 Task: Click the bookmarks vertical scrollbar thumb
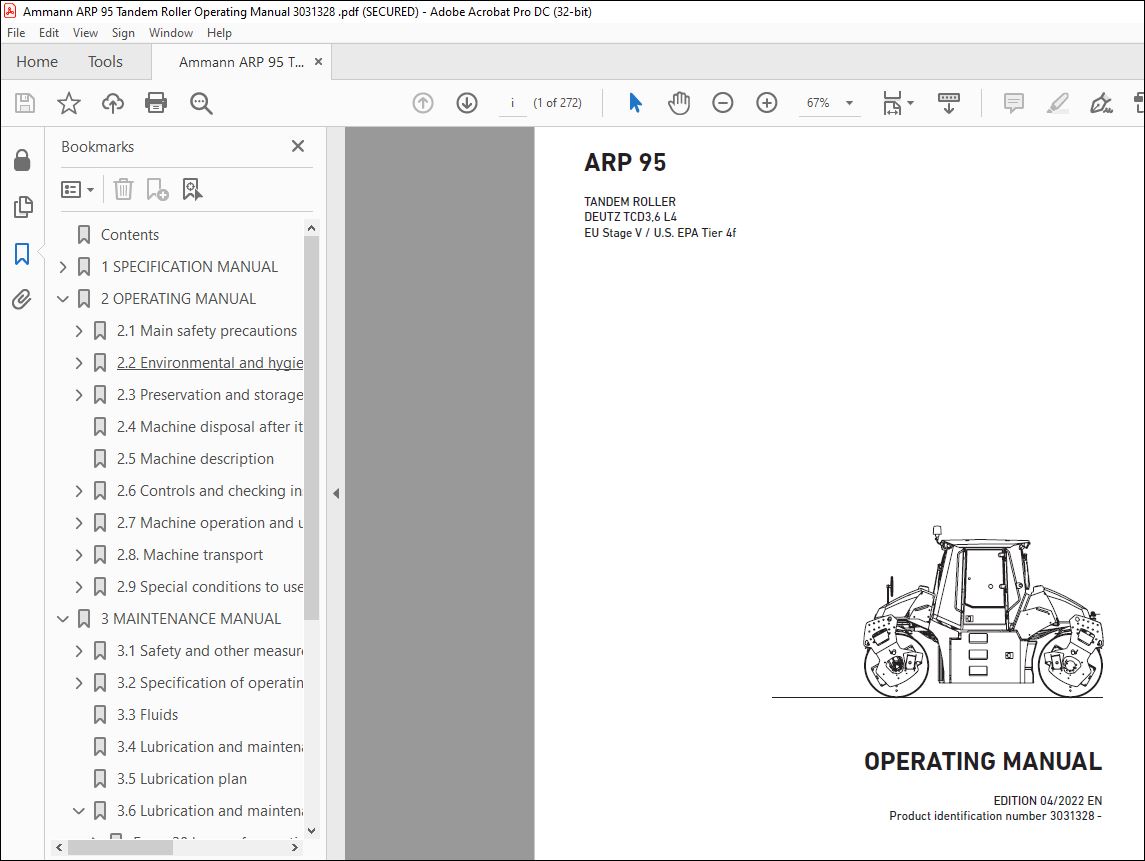(x=311, y=427)
